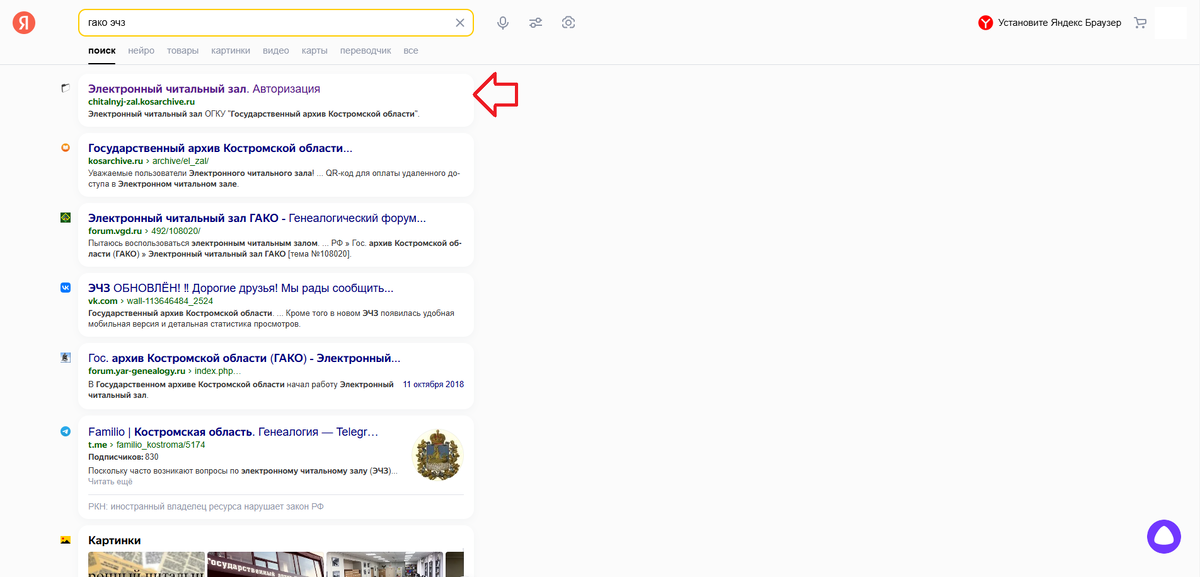
Task: Click forum.yar-genealogy.ru domain link
Action: pos(136,371)
